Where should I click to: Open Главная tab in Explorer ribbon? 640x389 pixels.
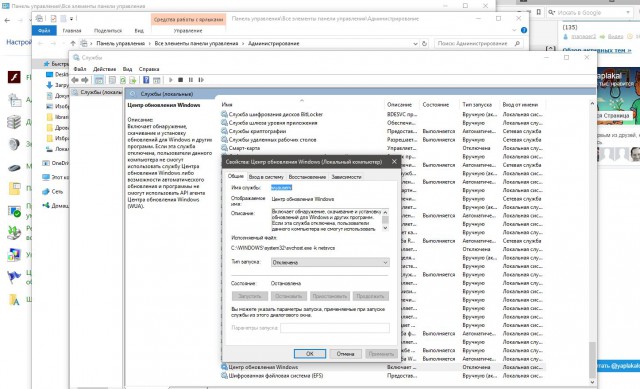(x=72, y=31)
